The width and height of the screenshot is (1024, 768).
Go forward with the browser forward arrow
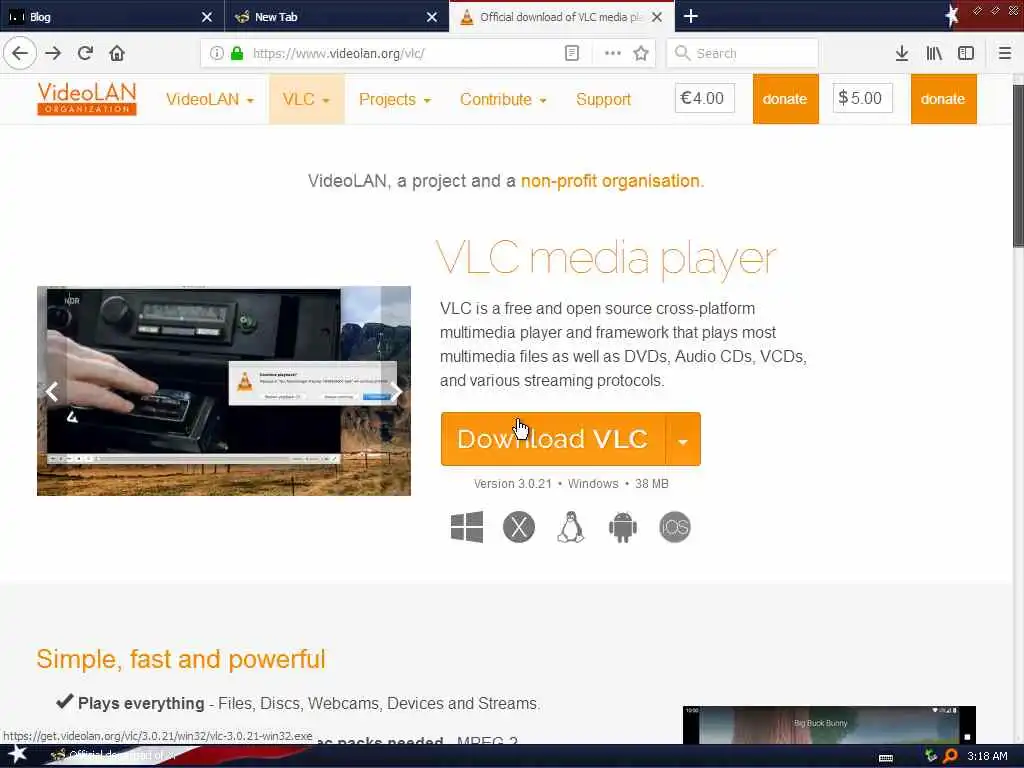[x=53, y=53]
